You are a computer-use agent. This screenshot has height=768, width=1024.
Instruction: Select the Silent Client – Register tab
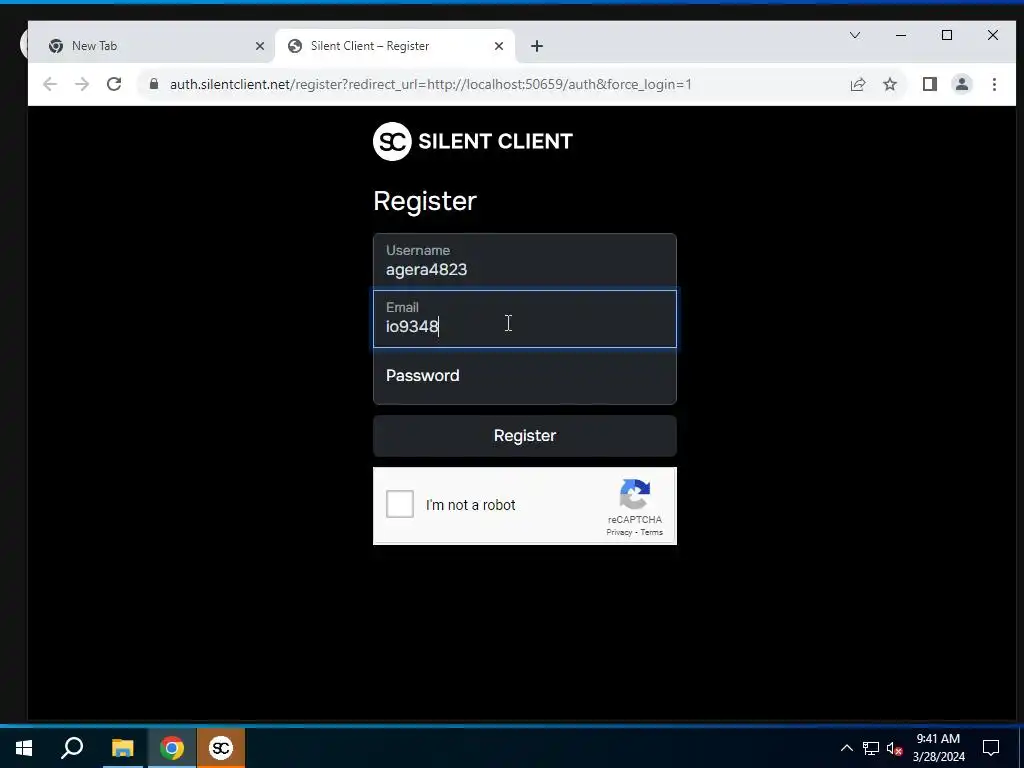point(396,46)
